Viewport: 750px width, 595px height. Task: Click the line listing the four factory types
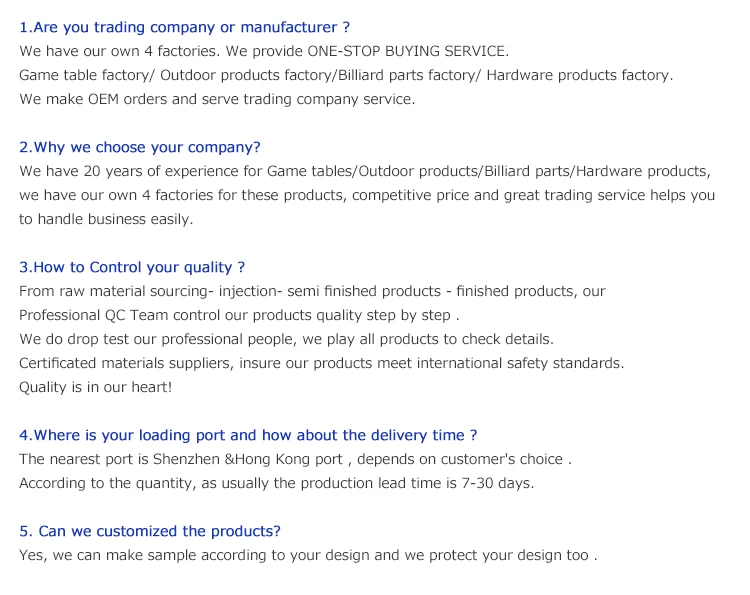(346, 75)
